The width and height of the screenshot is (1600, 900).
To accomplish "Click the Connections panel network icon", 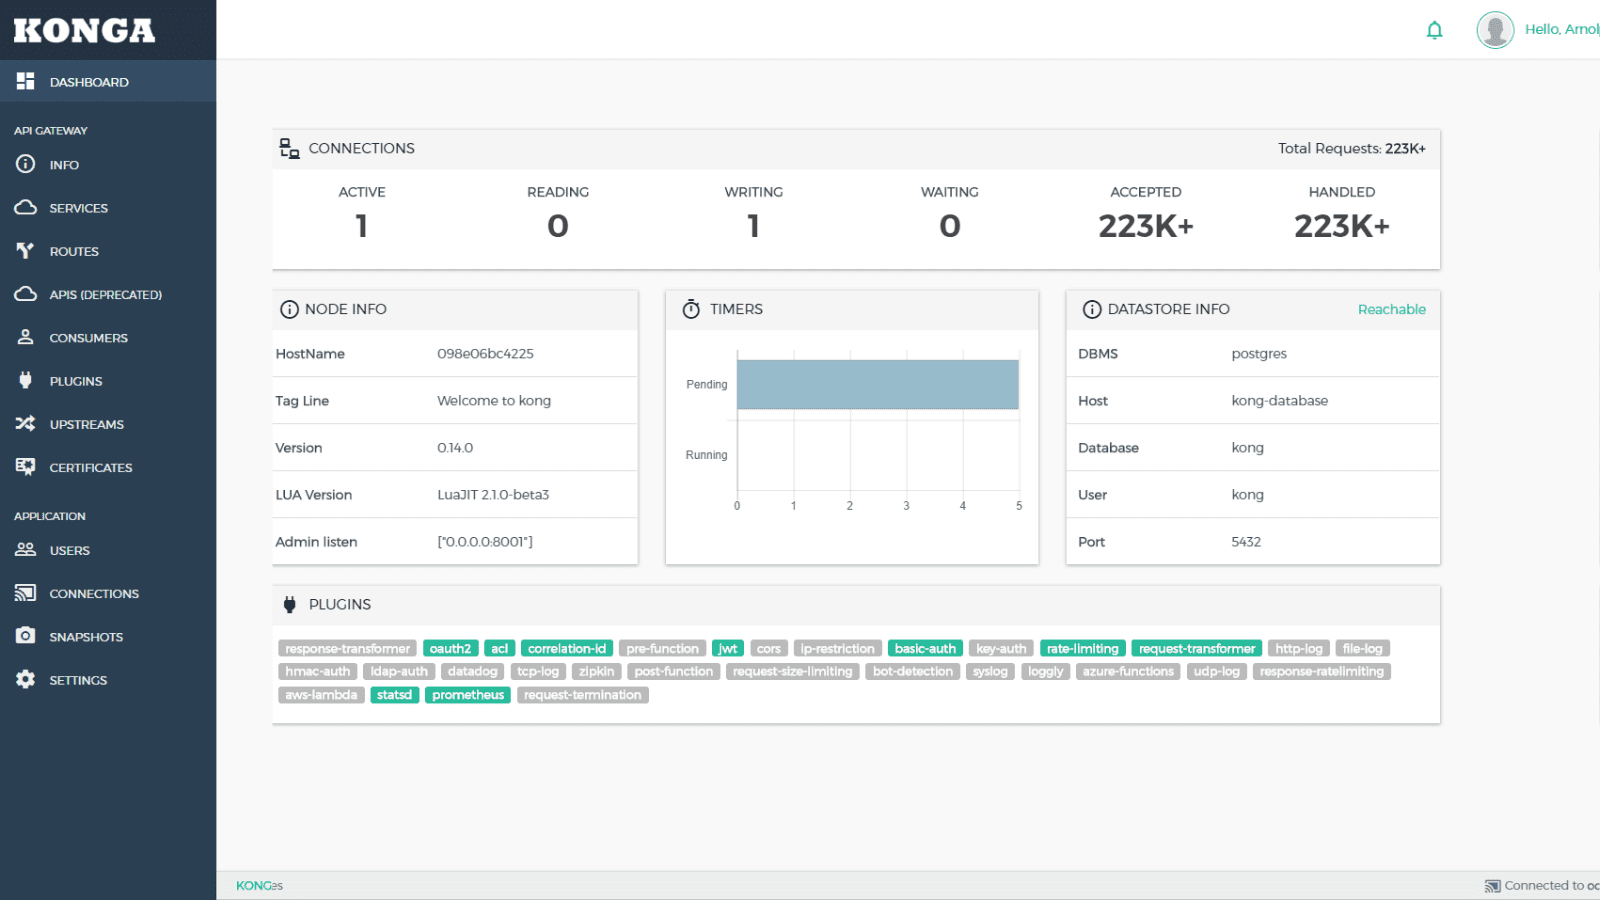I will click(289, 148).
